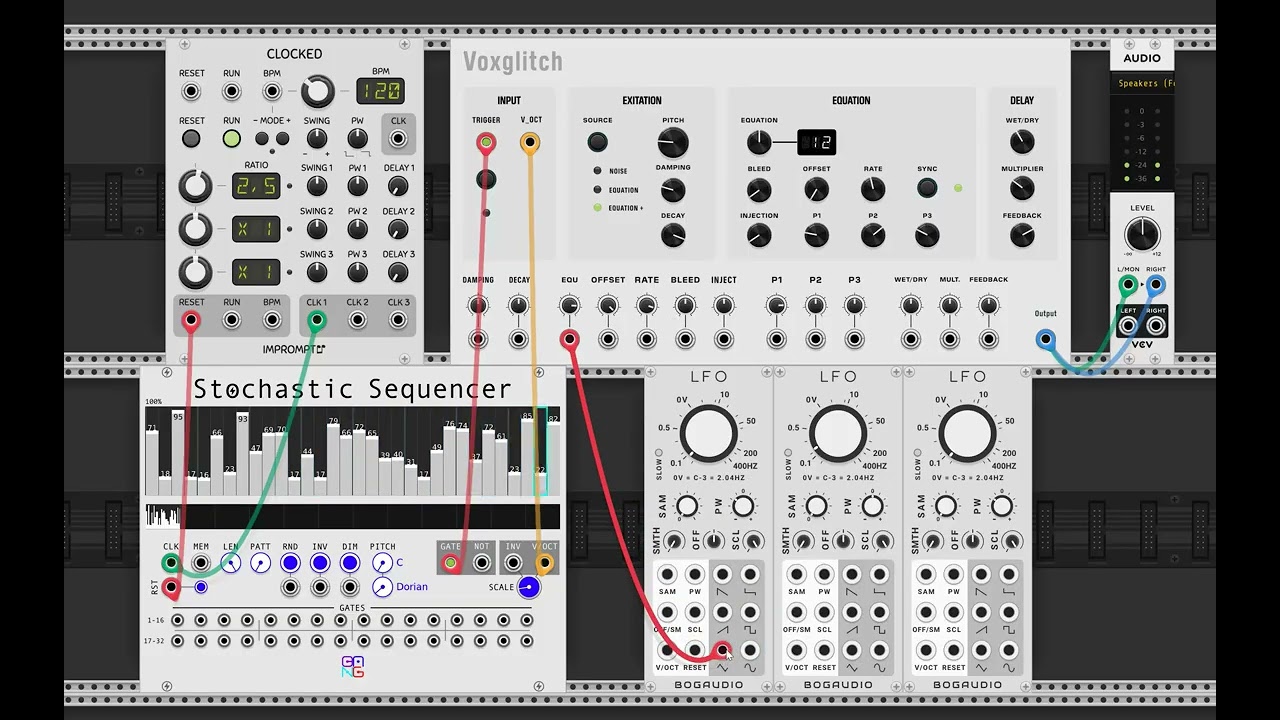Click the 120 BPM display on Clocked

(x=380, y=91)
